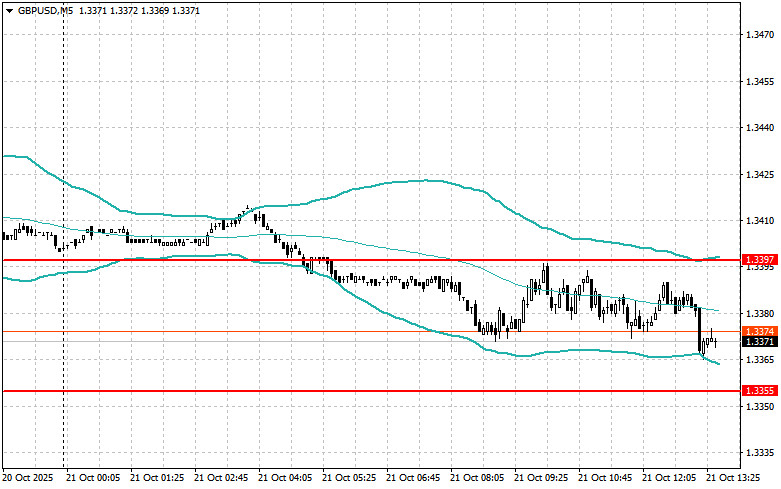Viewport: 781px width, 489px height.
Task: Click the 21 Oct 12:05 time label
Action: [x=669, y=478]
